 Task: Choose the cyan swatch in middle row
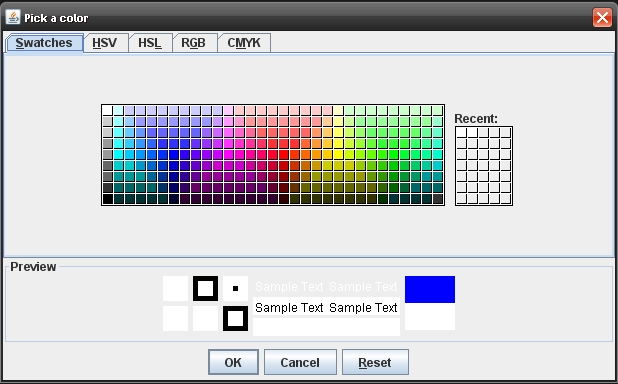(x=119, y=155)
